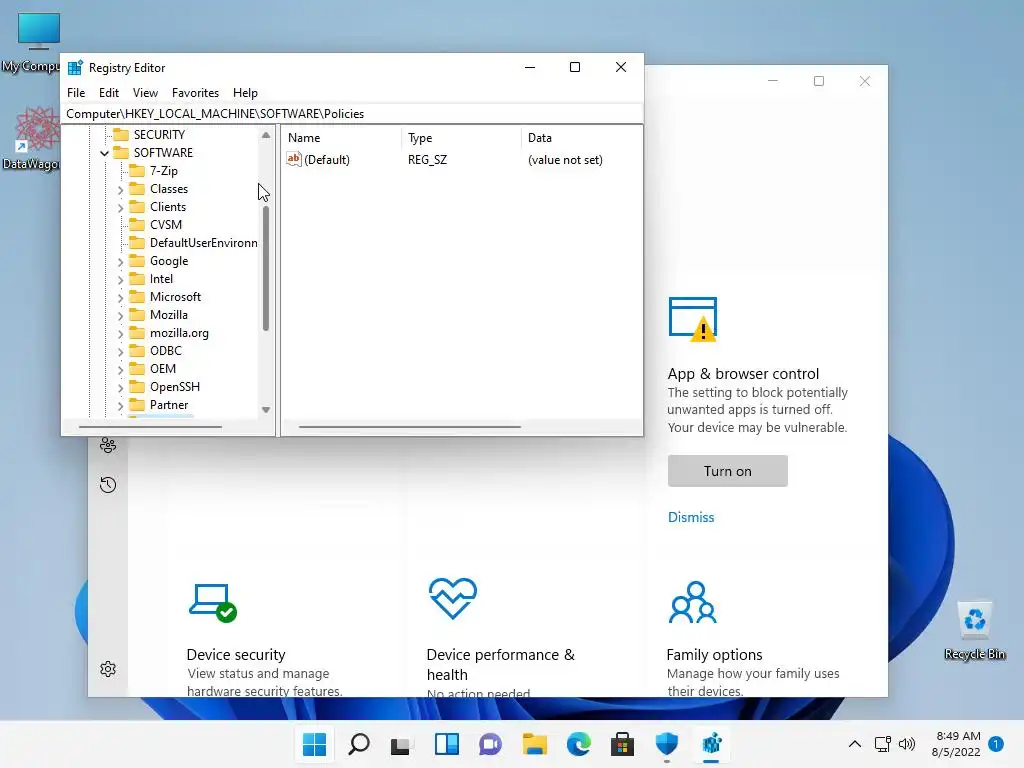Image resolution: width=1024 pixels, height=768 pixels.
Task: Click the tree pane vertical scrollbar thumb
Action: tap(266, 268)
